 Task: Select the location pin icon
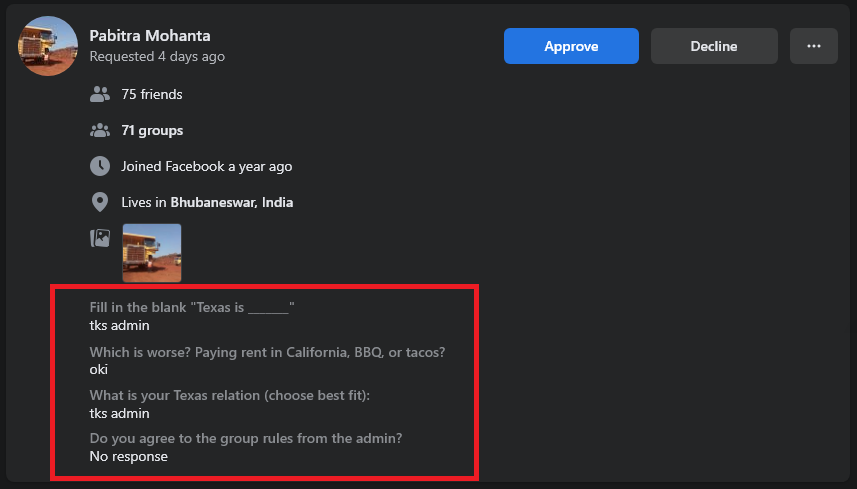pyautogui.click(x=99, y=202)
